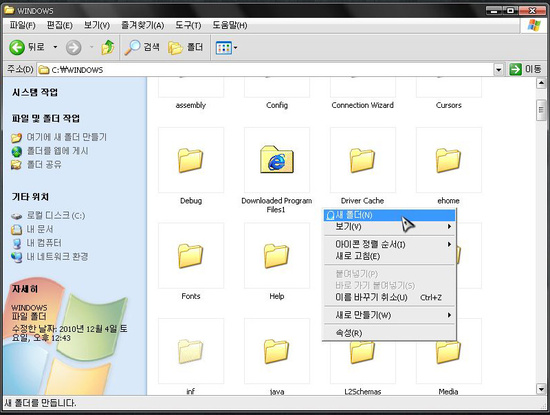
Task: Select the inf folder icon
Action: click(x=191, y=351)
